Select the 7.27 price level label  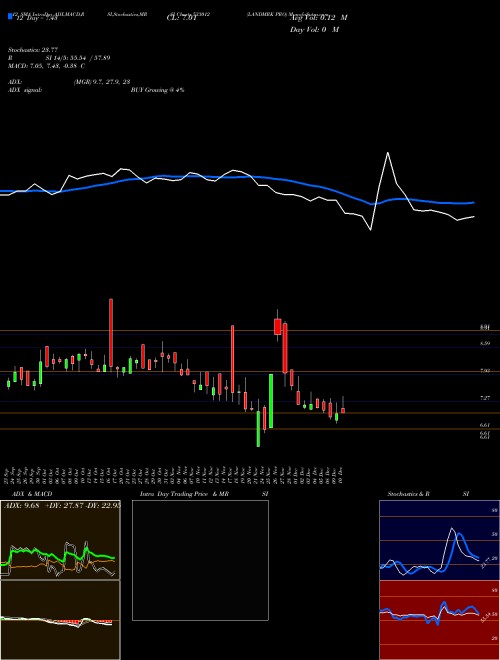(485, 398)
